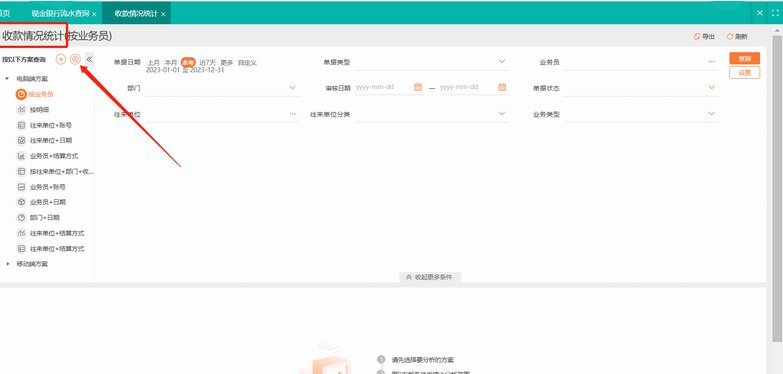783x374 pixels.
Task: Click the orange 查询 button
Action: pyautogui.click(x=745, y=58)
